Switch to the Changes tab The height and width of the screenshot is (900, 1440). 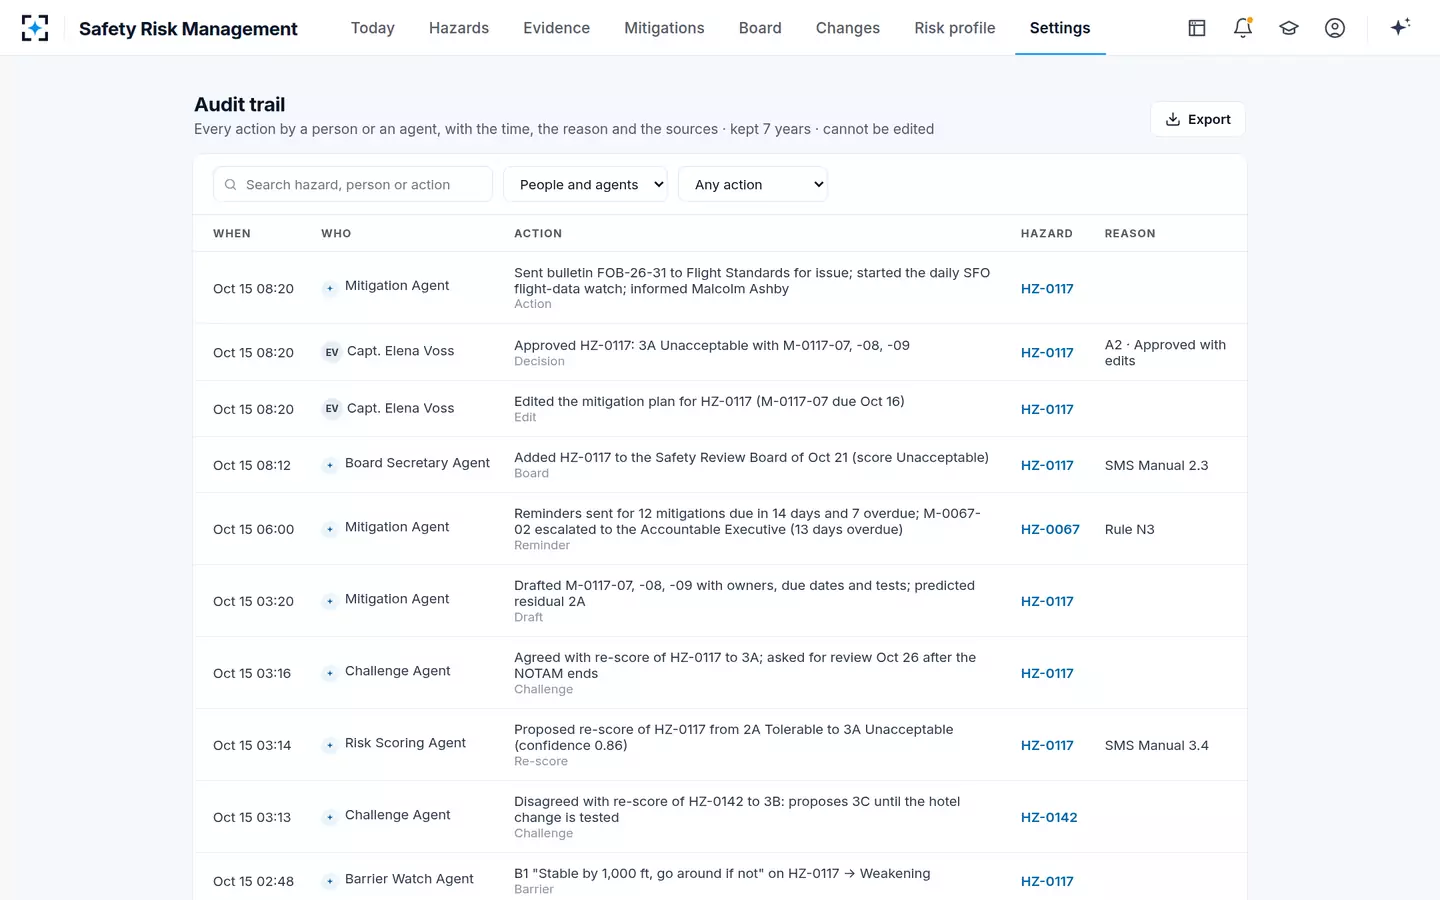click(x=848, y=28)
